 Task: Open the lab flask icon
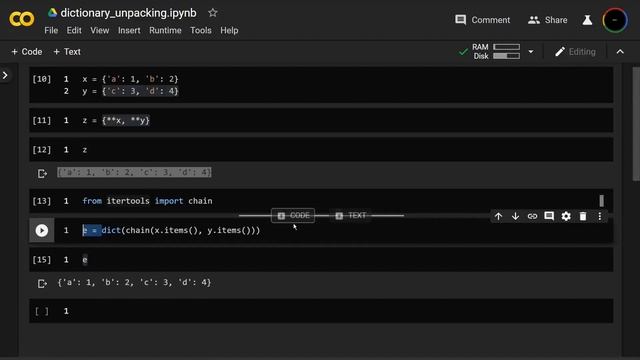[587, 20]
